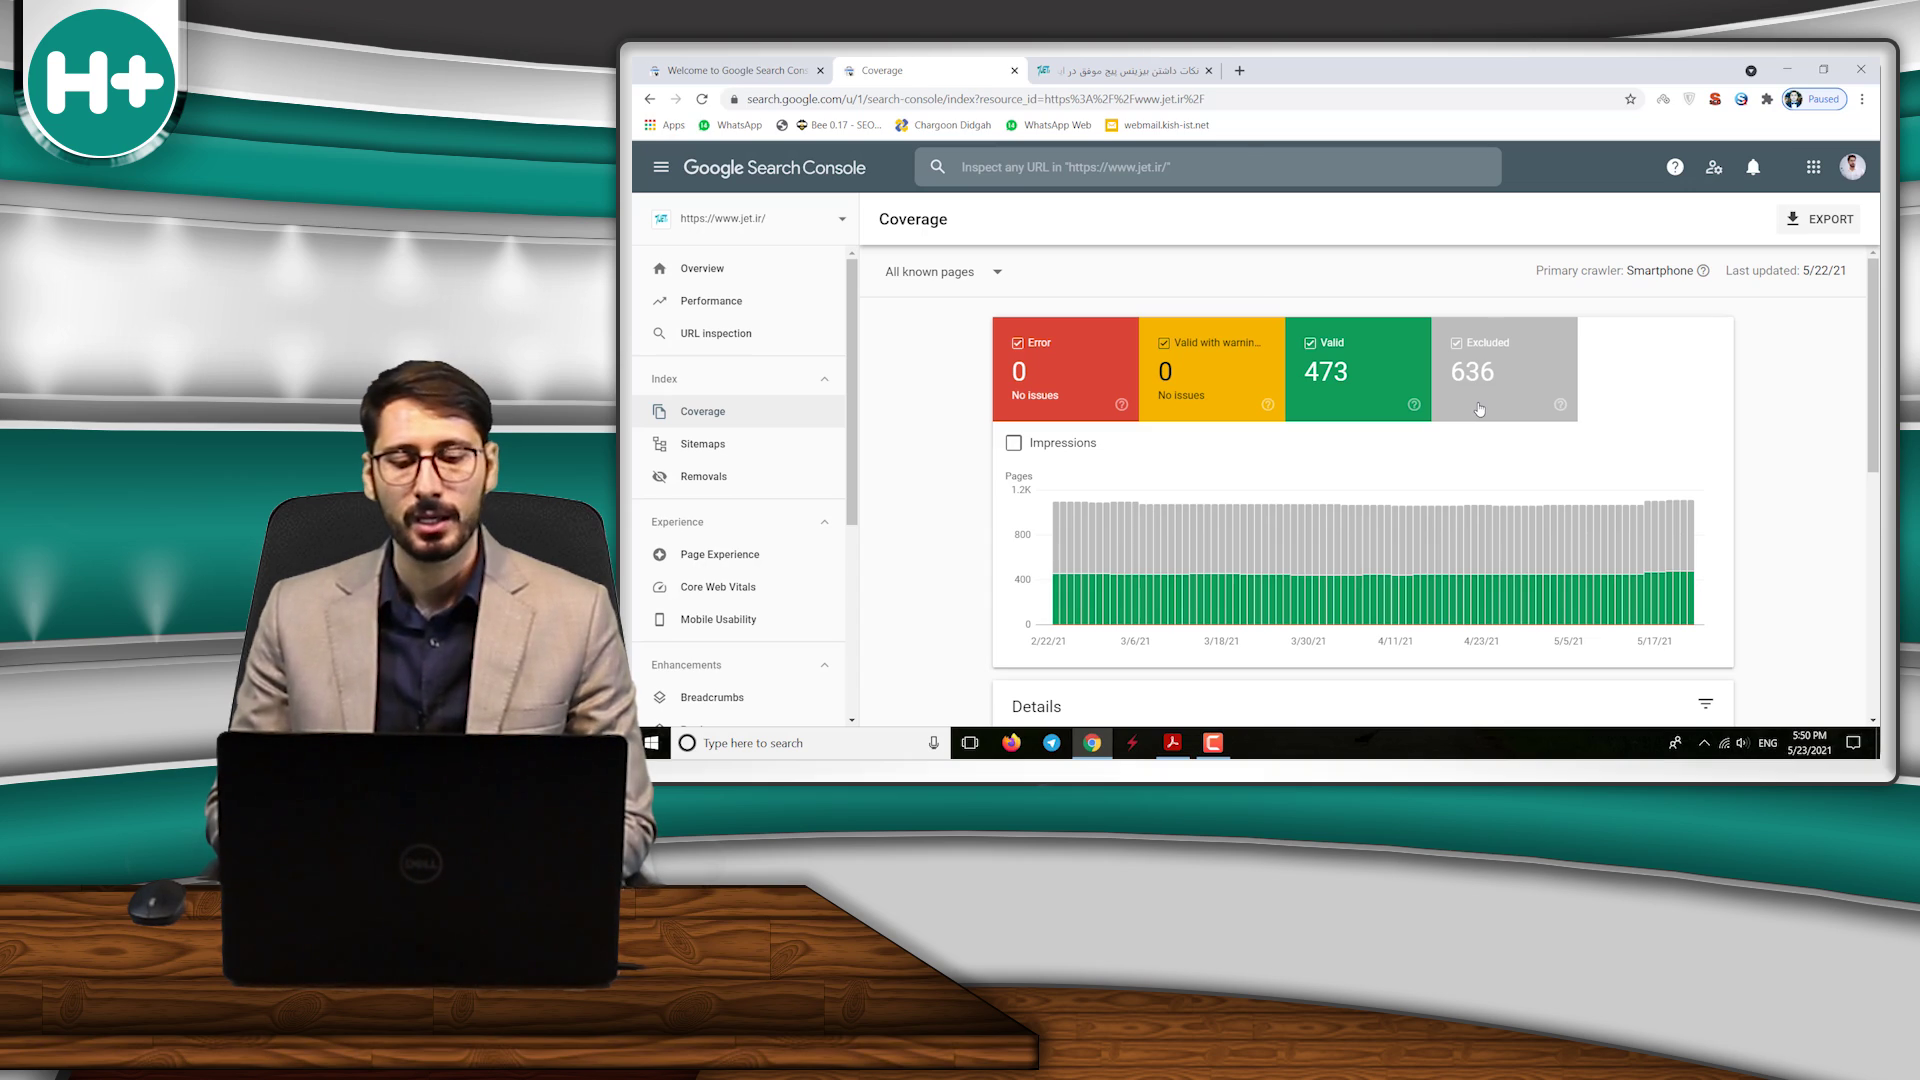The image size is (1920, 1080).
Task: Collapse the Index sidebar section
Action: (x=824, y=379)
